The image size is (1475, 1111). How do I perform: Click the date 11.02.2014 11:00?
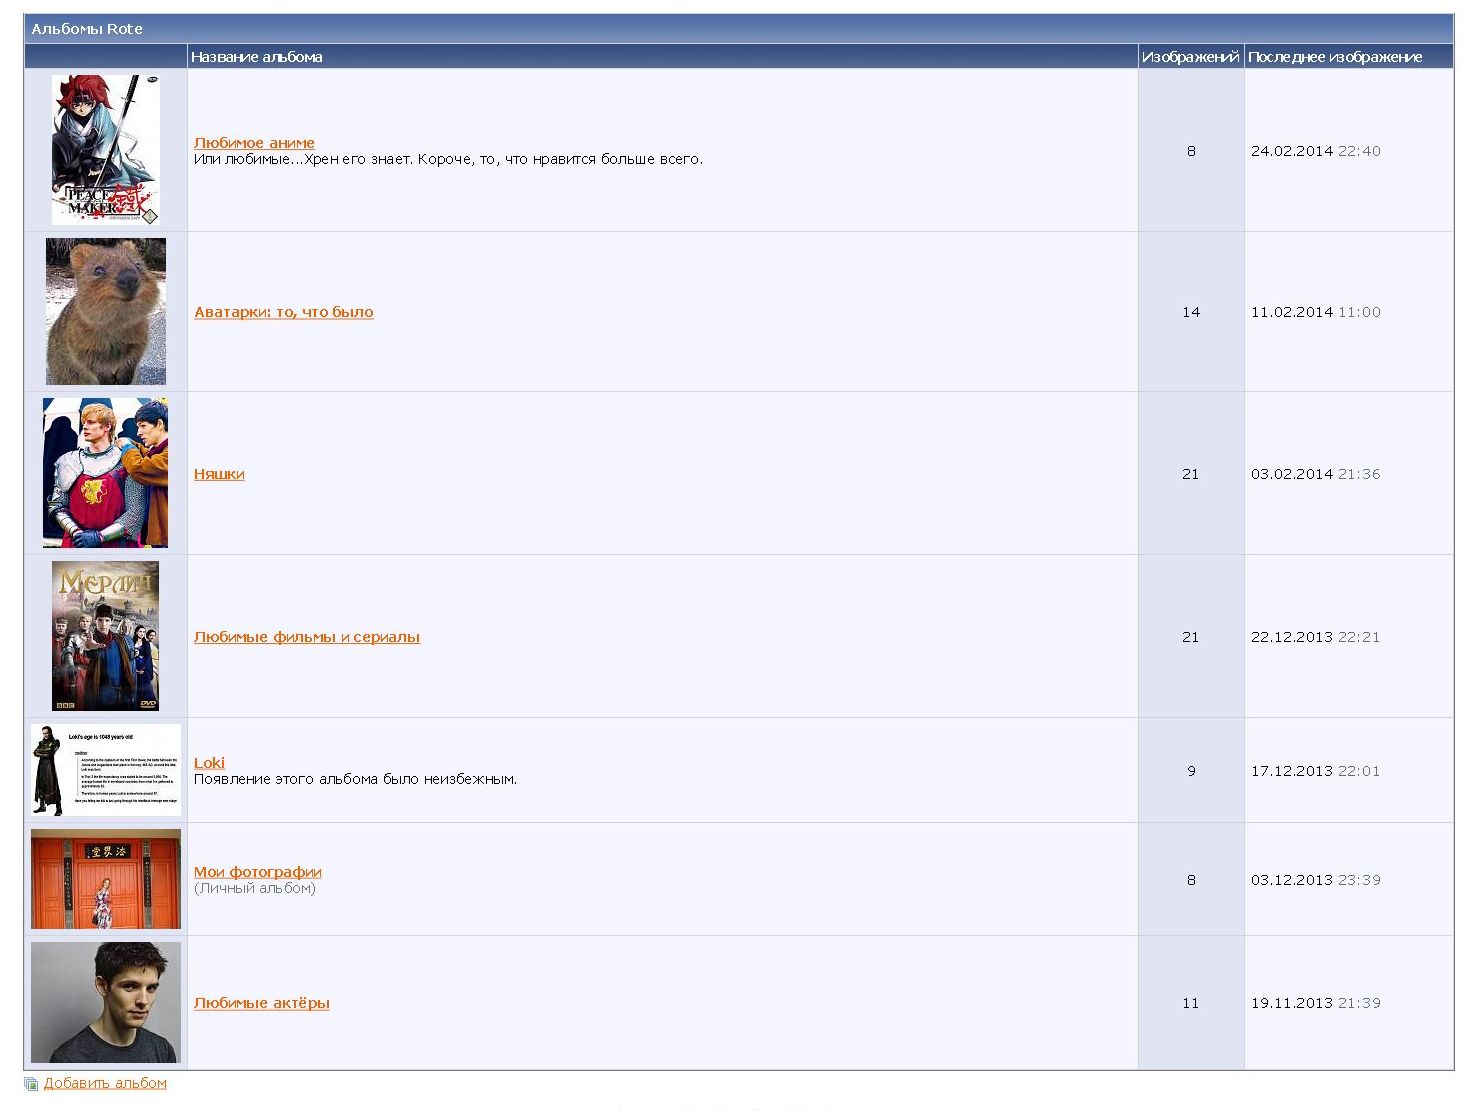pos(1316,312)
